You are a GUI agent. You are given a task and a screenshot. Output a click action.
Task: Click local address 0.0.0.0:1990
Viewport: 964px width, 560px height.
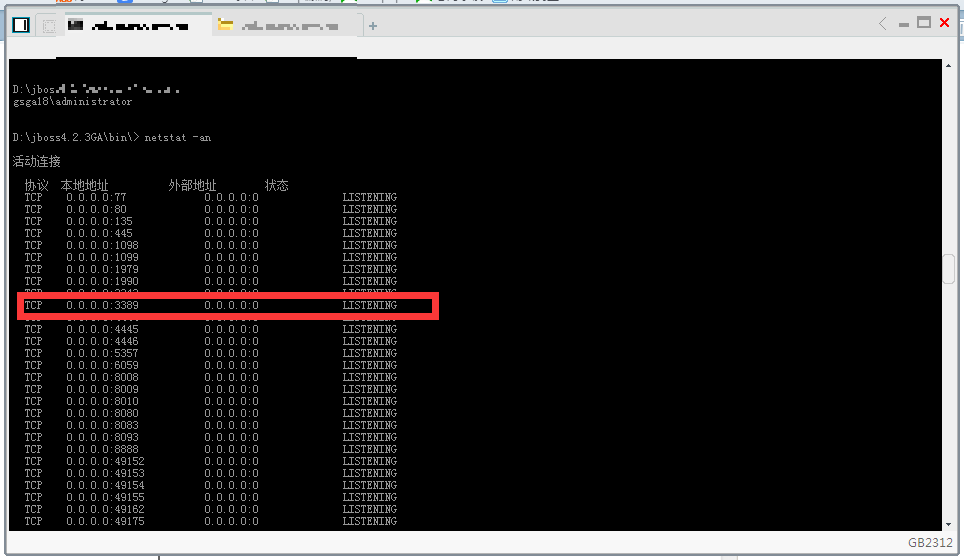[x=103, y=281]
